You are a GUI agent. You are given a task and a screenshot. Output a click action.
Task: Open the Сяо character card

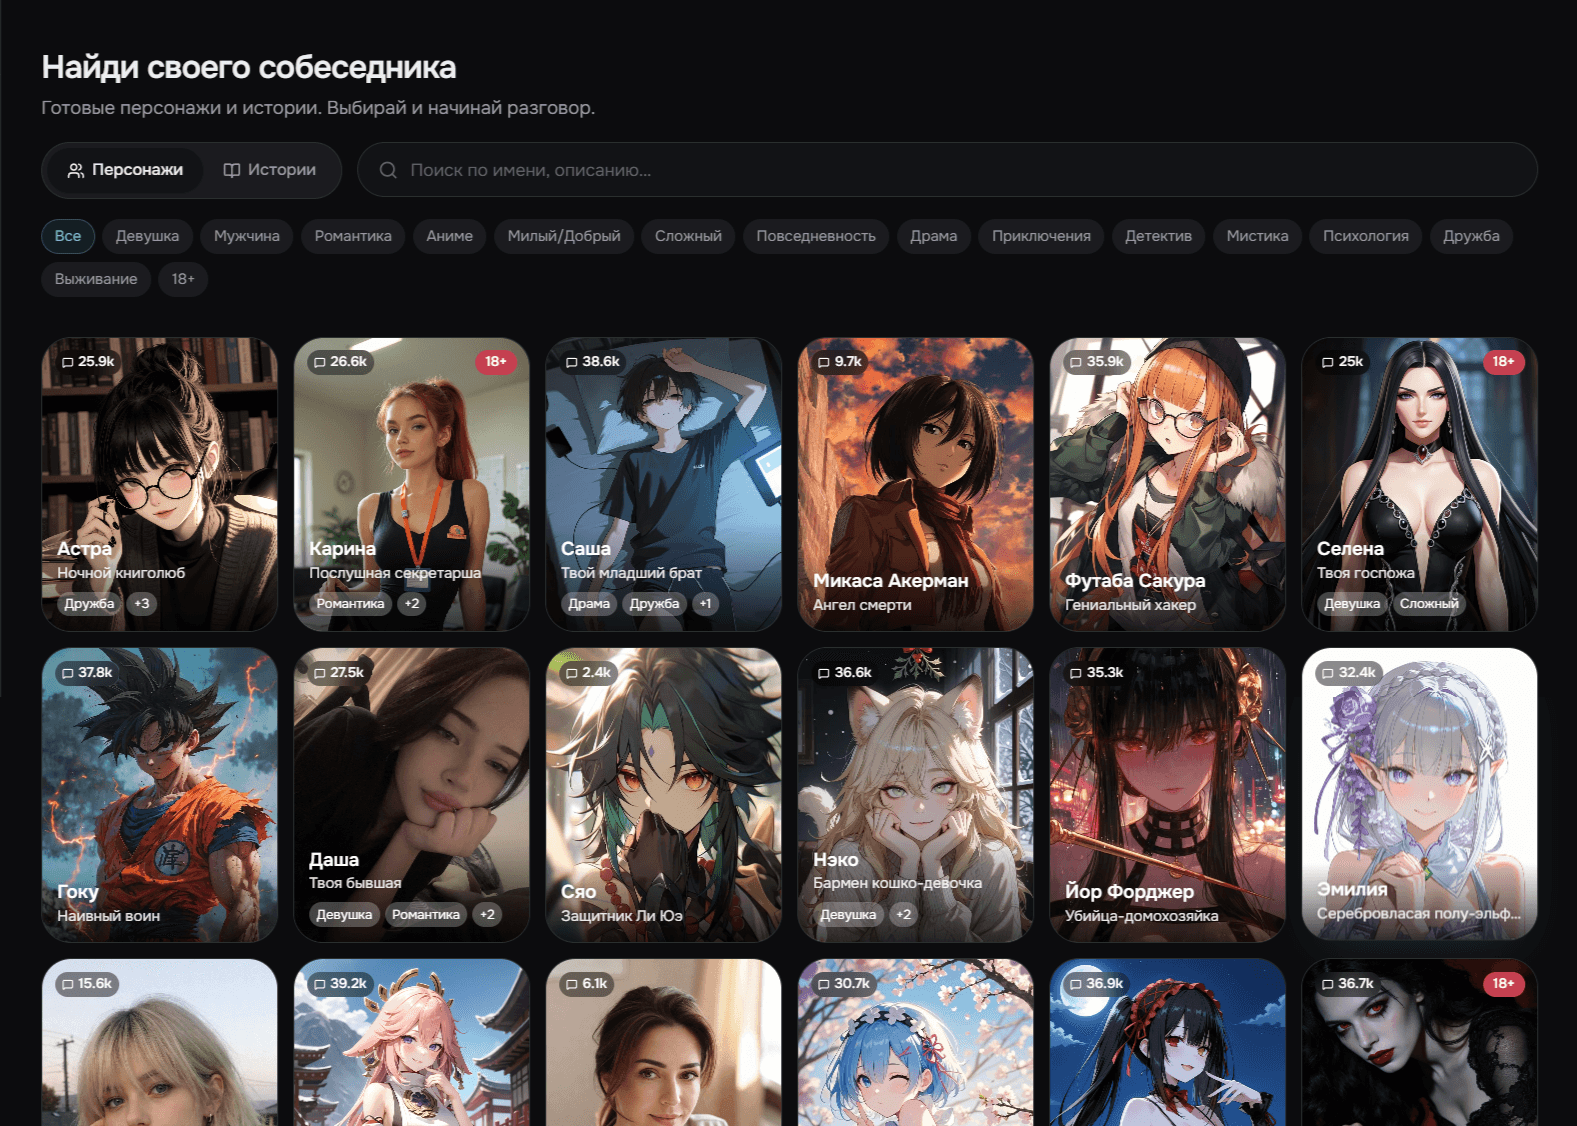664,795
